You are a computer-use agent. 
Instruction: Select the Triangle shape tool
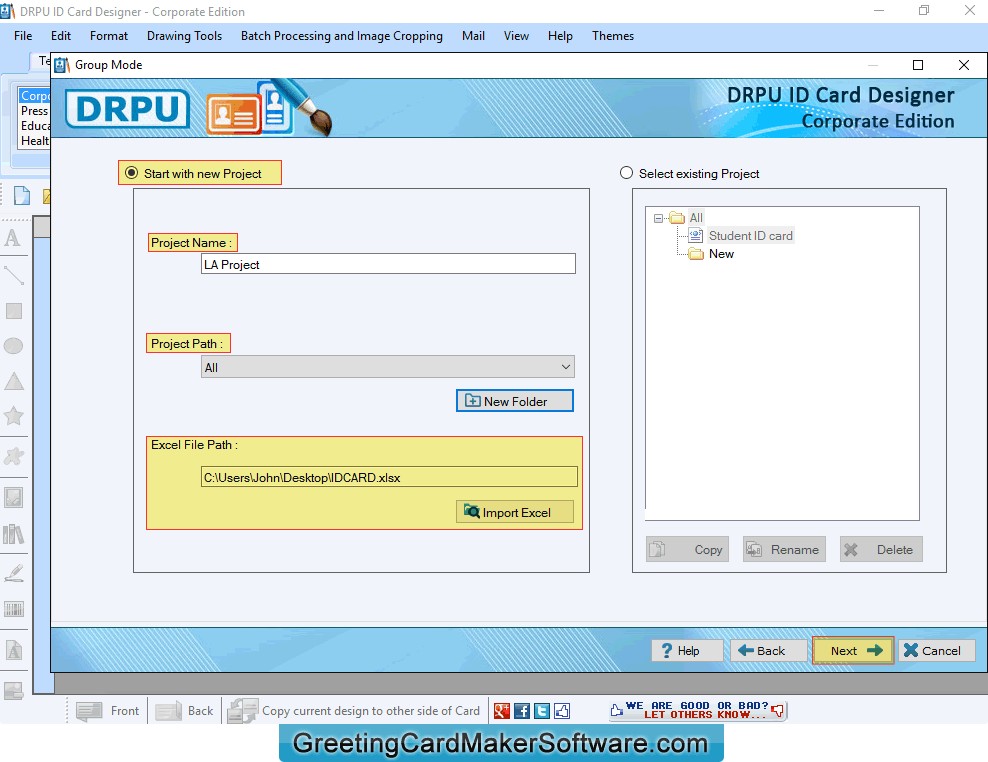point(14,381)
